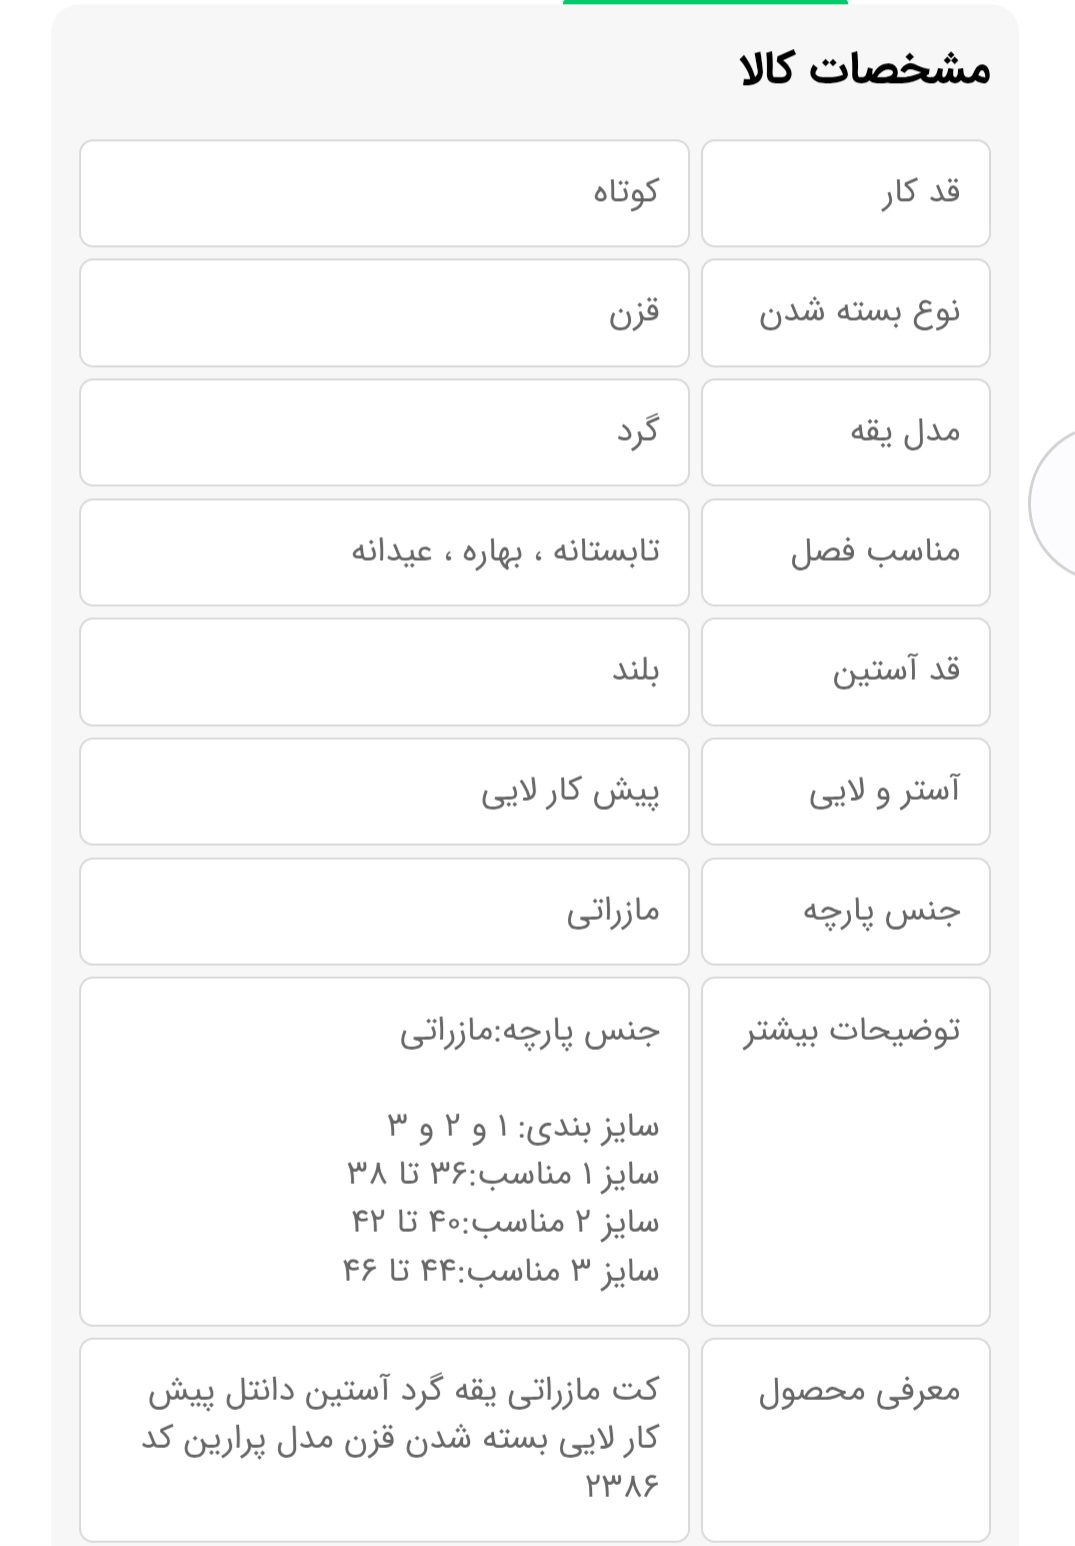Screen dimensions: 1075x1546
Task: Select the 'بلند' sleeve length value
Action: click(384, 671)
